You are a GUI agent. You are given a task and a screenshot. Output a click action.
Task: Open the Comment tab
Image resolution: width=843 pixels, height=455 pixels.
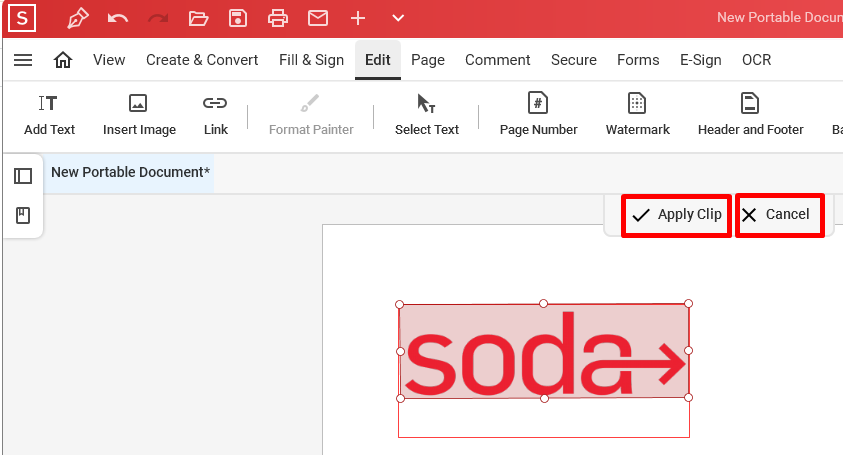pos(498,60)
